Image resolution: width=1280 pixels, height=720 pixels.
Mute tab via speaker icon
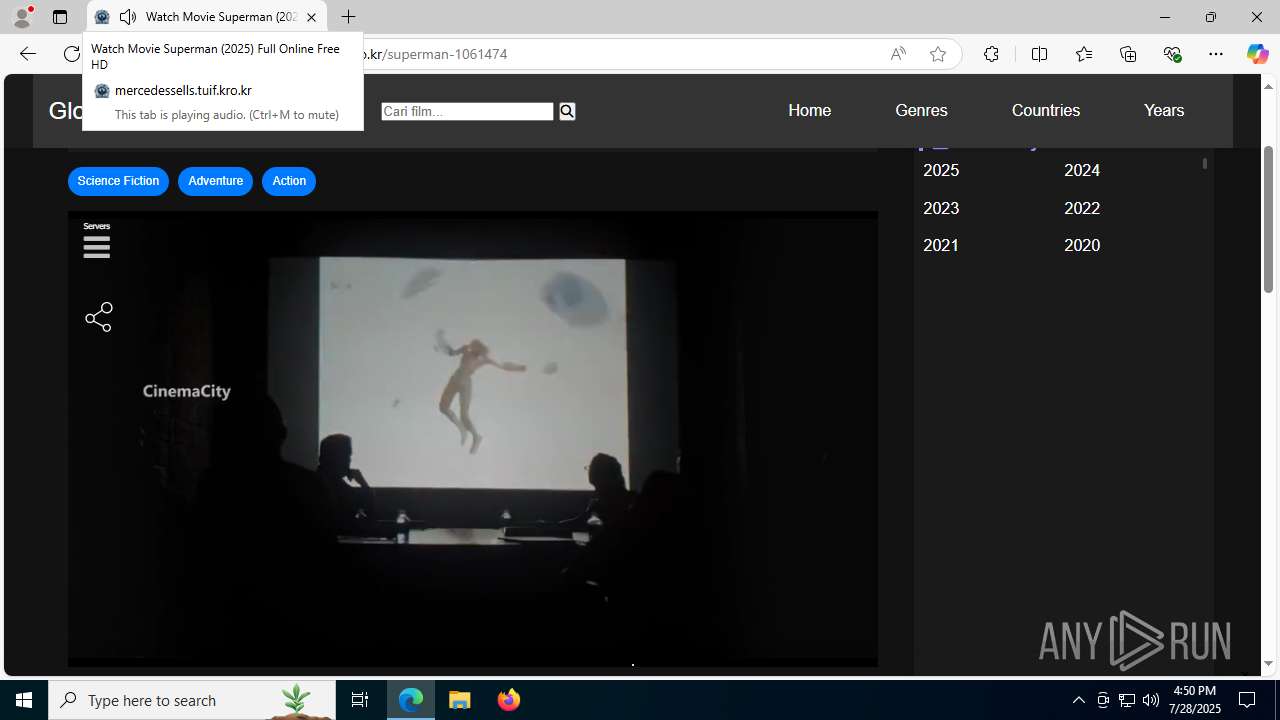(x=128, y=17)
